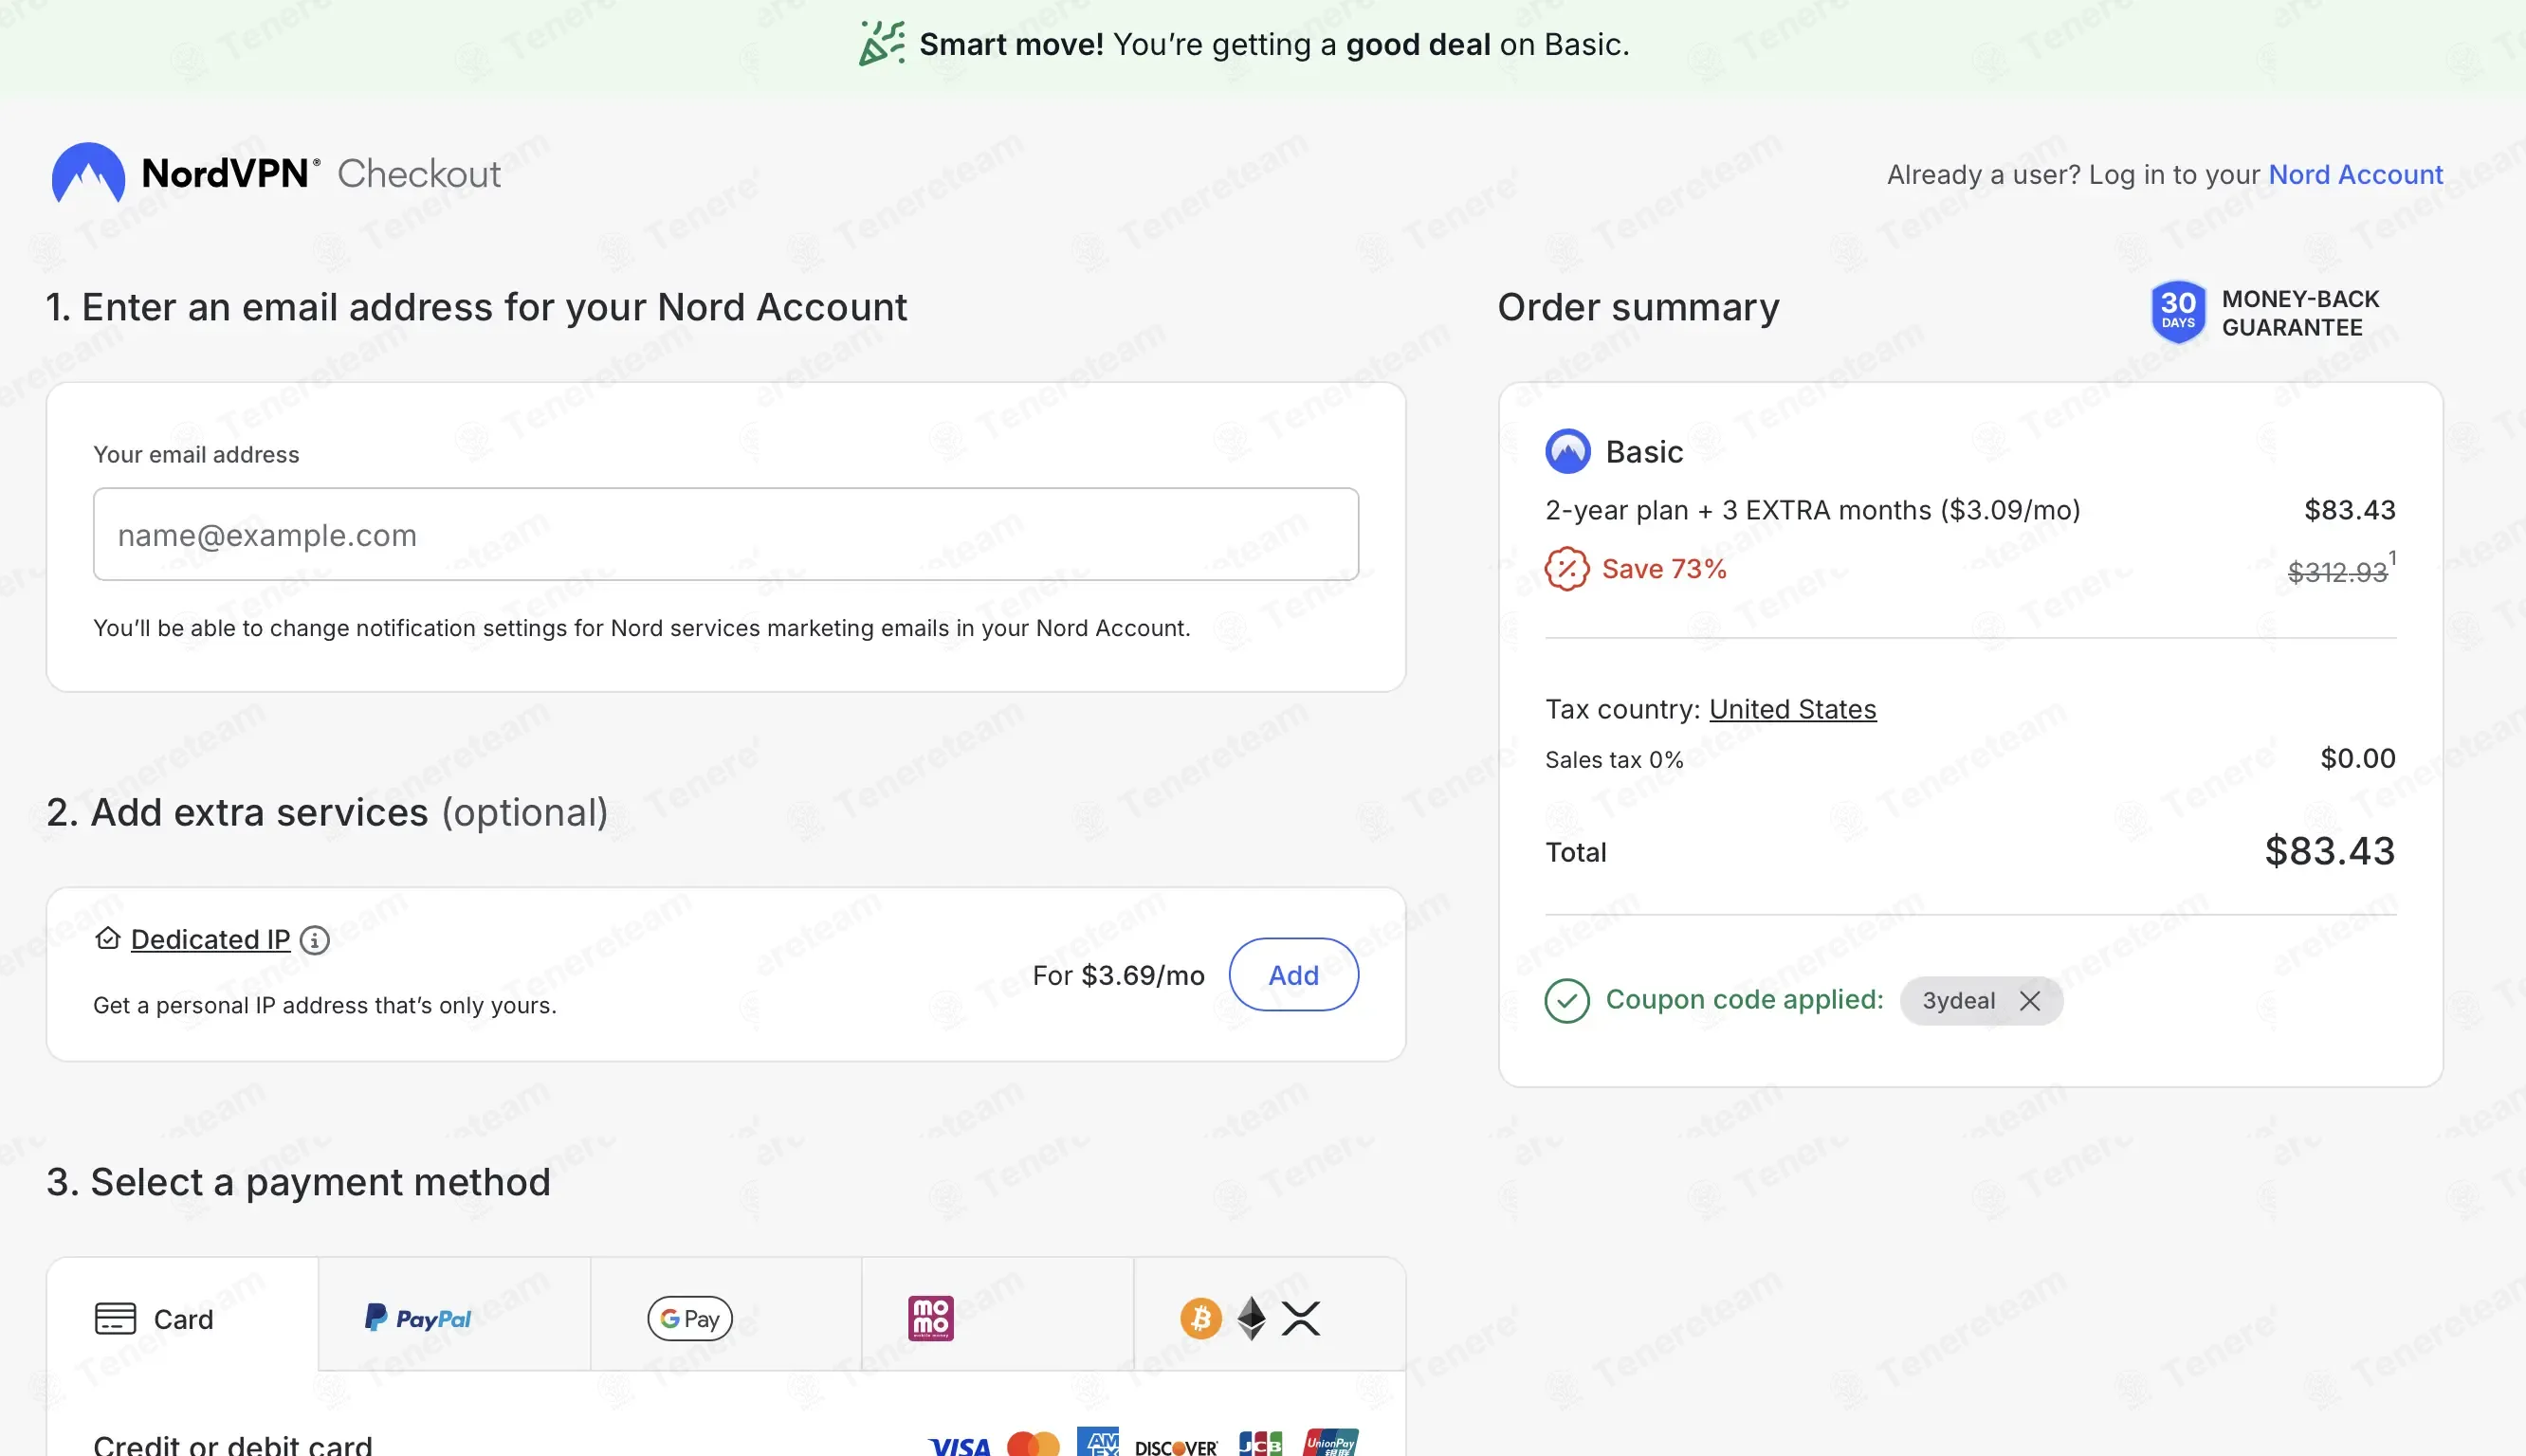
Task: Click the credit card icon in Card tab
Action: [x=115, y=1318]
